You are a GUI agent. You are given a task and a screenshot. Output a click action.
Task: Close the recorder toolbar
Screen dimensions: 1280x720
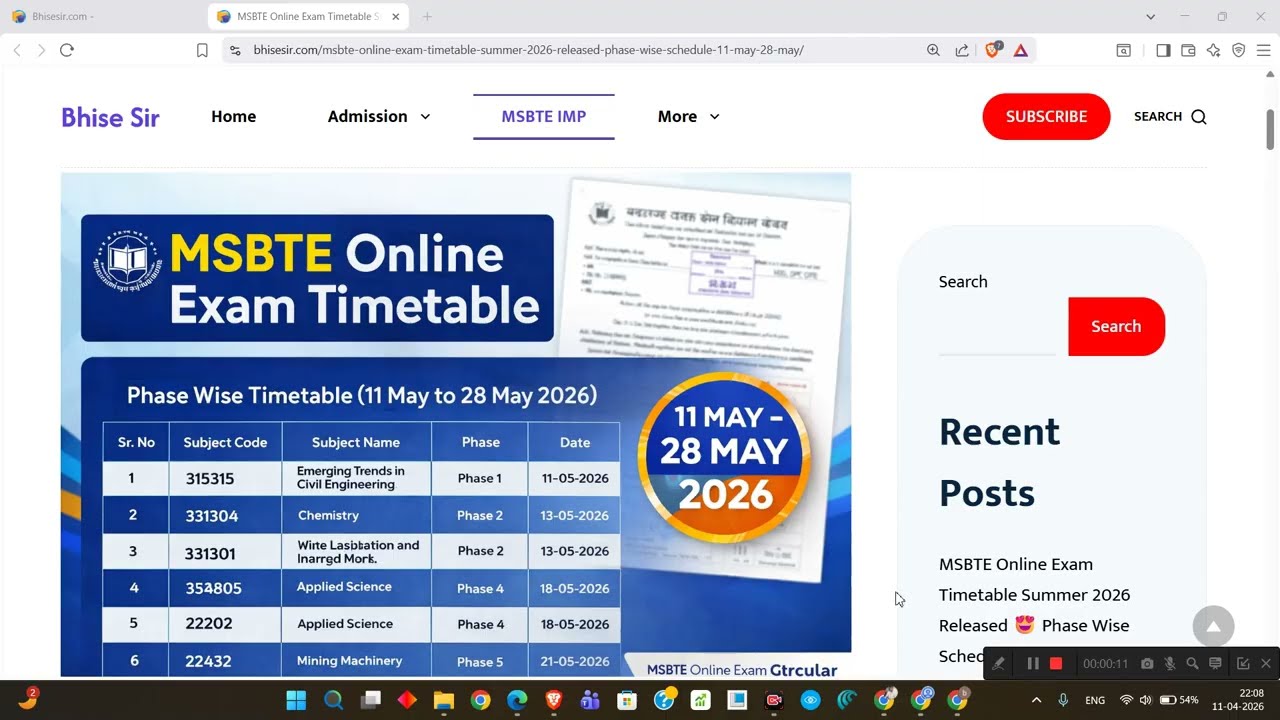[1266, 663]
